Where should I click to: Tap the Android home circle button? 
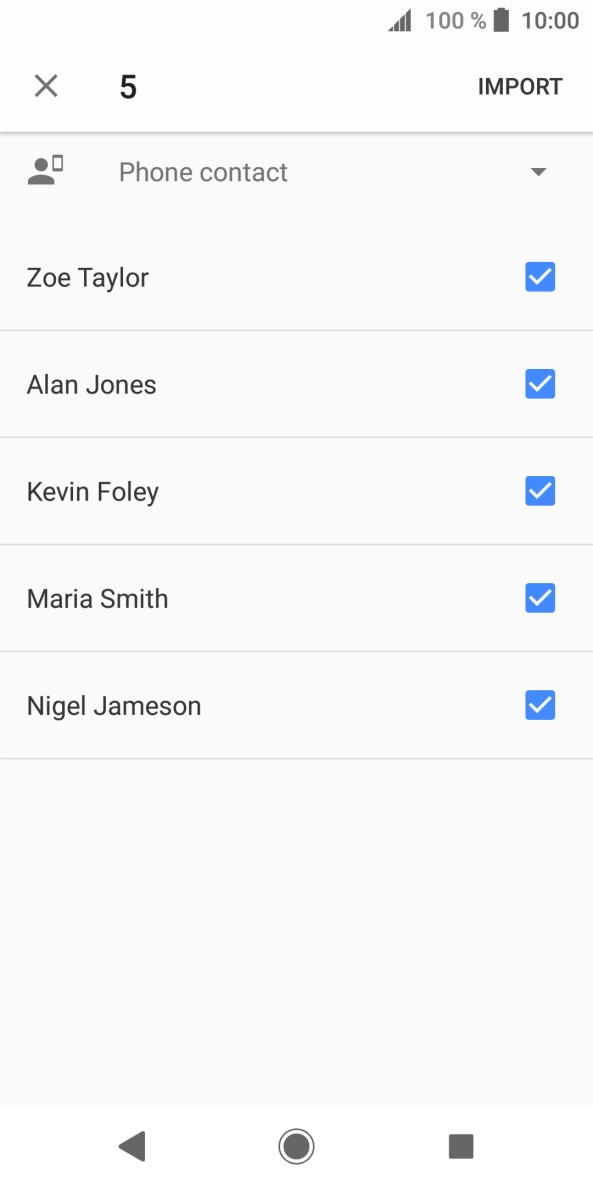tap(296, 1147)
